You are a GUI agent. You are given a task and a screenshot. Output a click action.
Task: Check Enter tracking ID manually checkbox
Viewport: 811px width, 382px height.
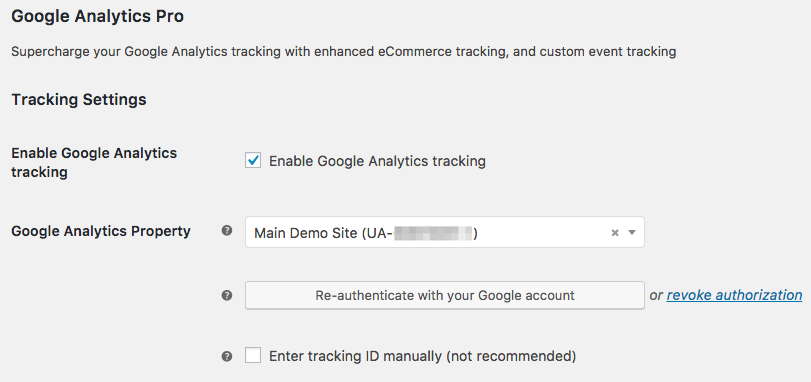click(x=253, y=356)
